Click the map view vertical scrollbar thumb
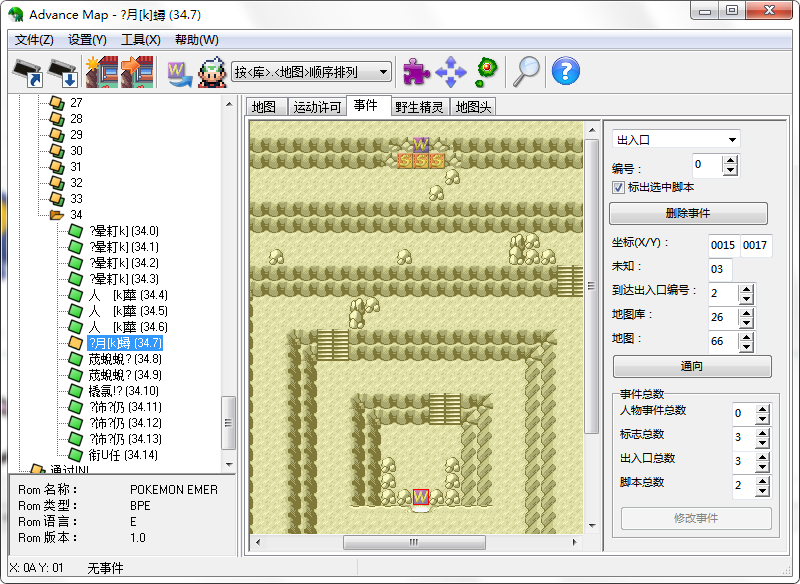This screenshot has width=800, height=584. 592,286
